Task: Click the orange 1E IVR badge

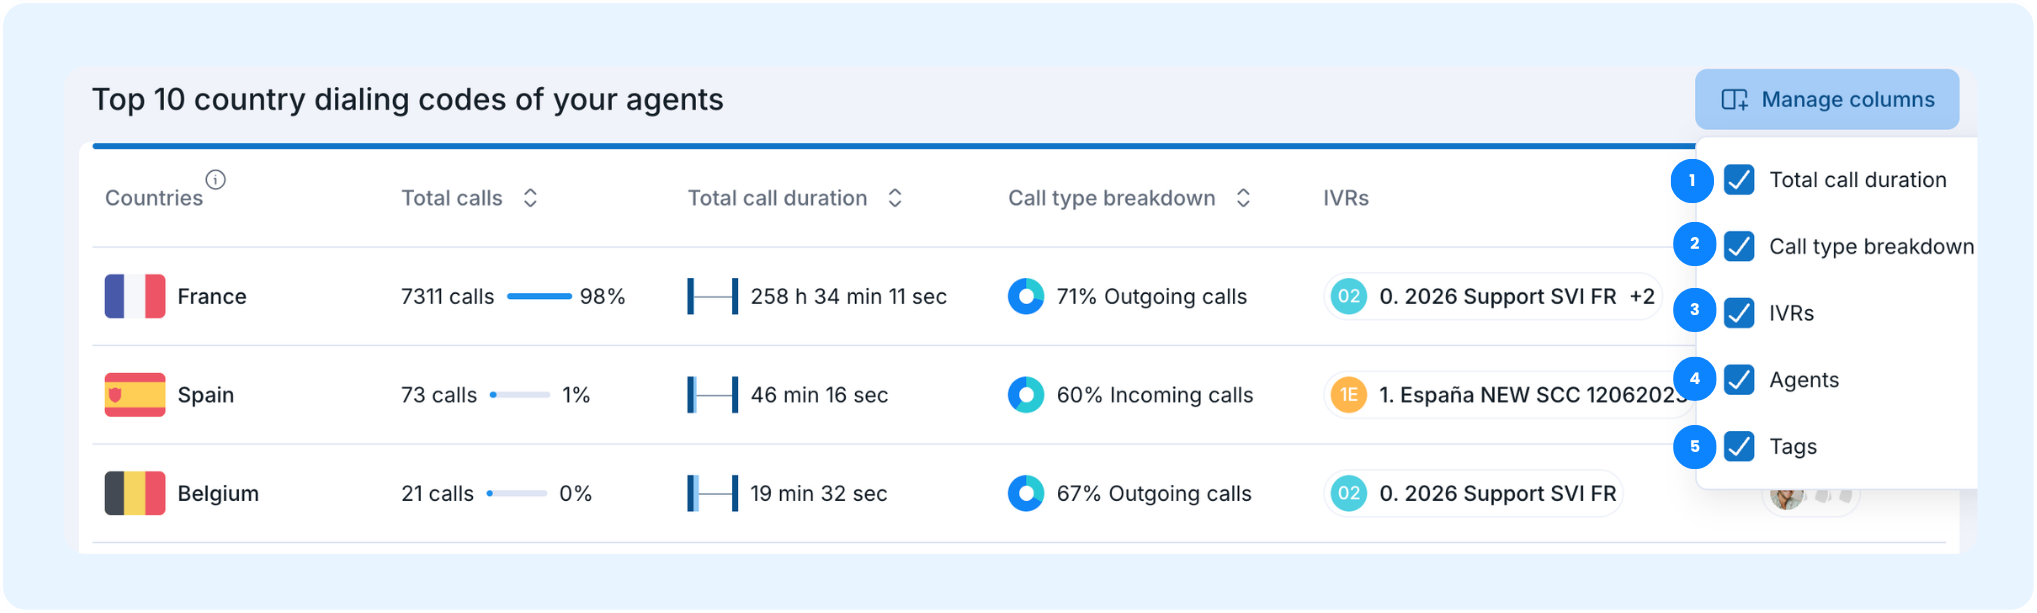Action: [1348, 395]
